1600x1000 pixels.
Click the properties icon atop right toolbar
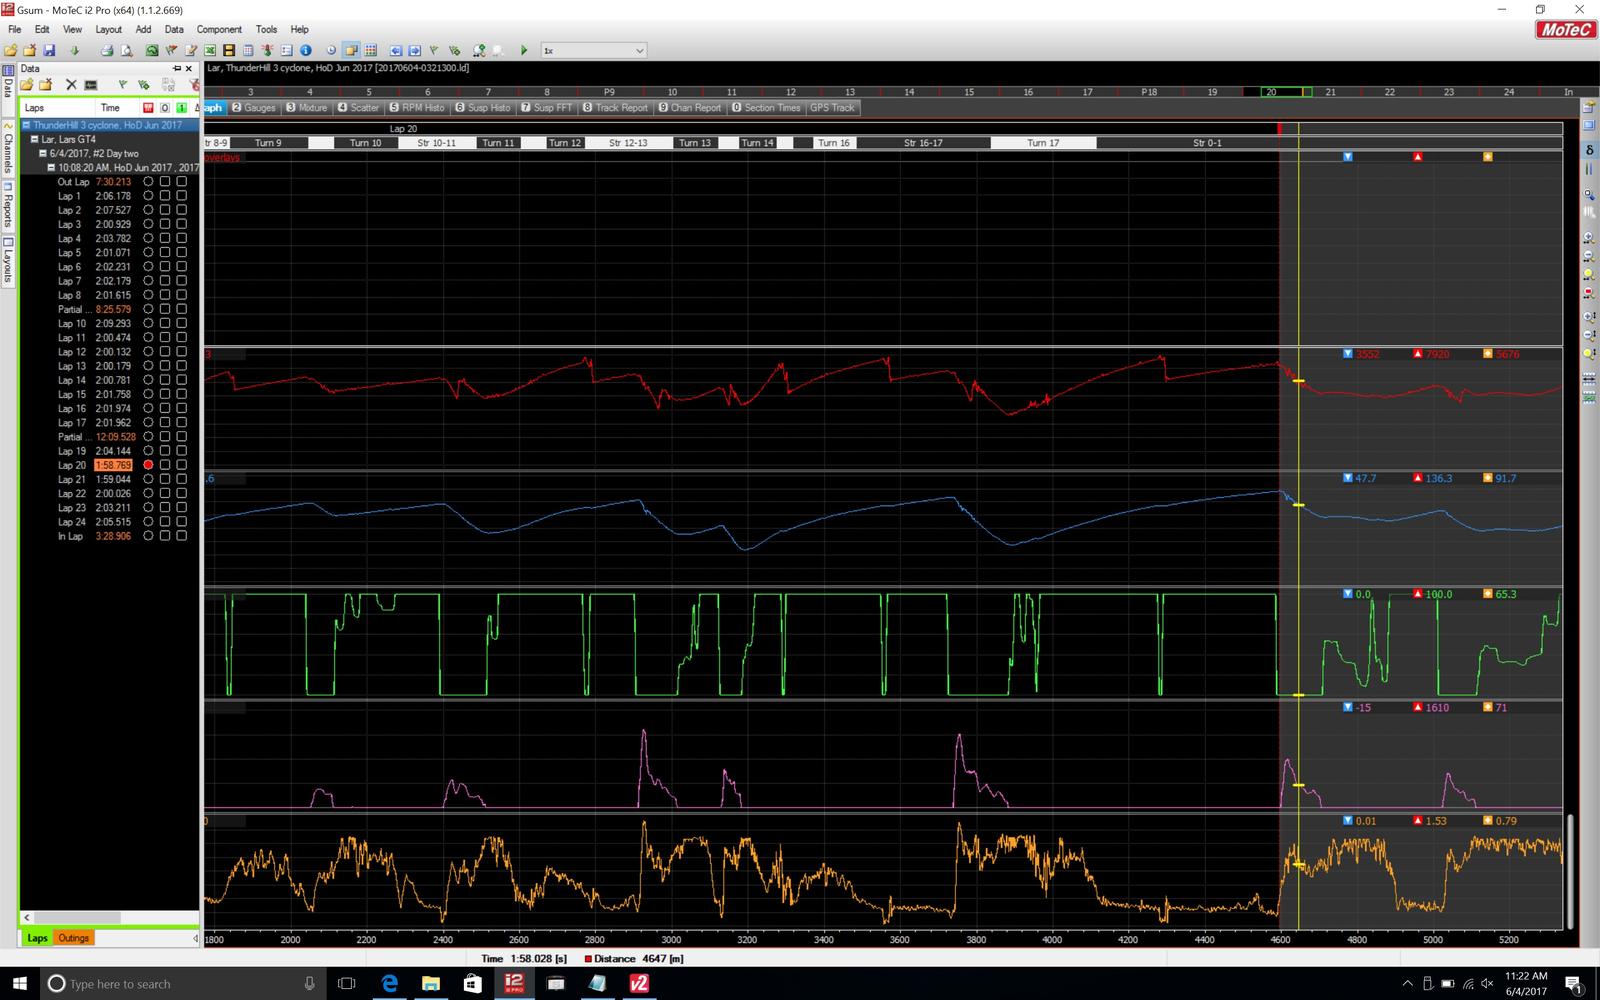[x=1589, y=105]
